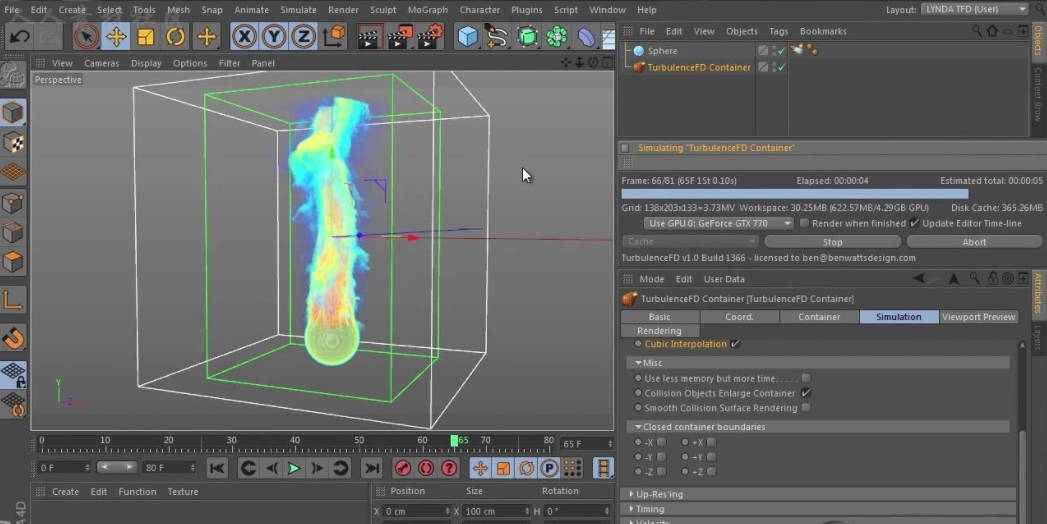Click the end frame 80 F field
Image resolution: width=1047 pixels, height=524 pixels.
coord(169,468)
